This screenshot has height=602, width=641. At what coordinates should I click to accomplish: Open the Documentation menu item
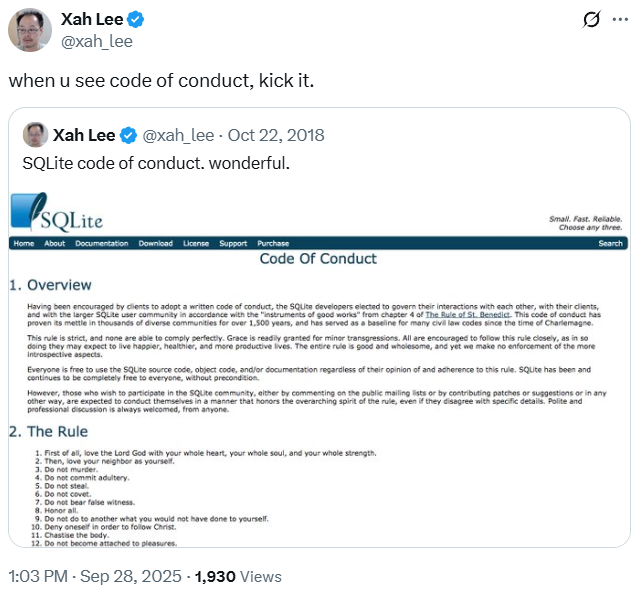pyautogui.click(x=102, y=243)
